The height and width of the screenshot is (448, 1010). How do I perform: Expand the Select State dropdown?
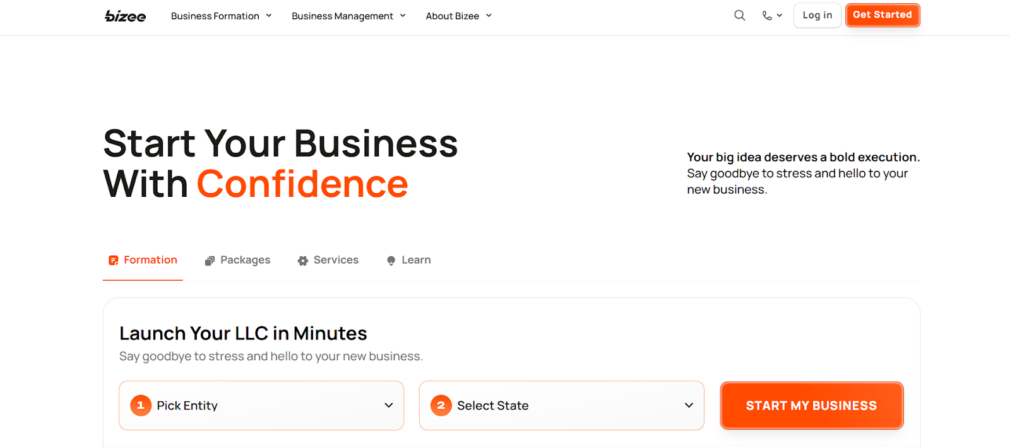coord(562,405)
